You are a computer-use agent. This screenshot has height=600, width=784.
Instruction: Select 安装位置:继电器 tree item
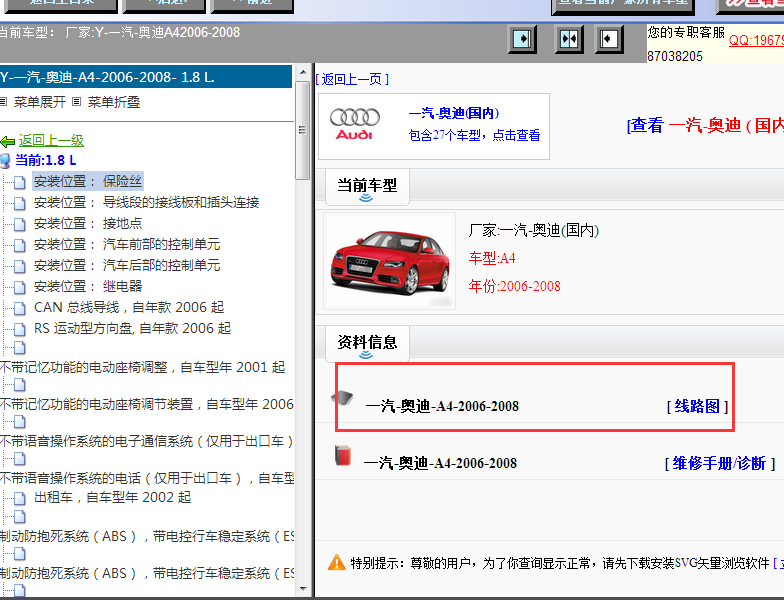(88, 286)
